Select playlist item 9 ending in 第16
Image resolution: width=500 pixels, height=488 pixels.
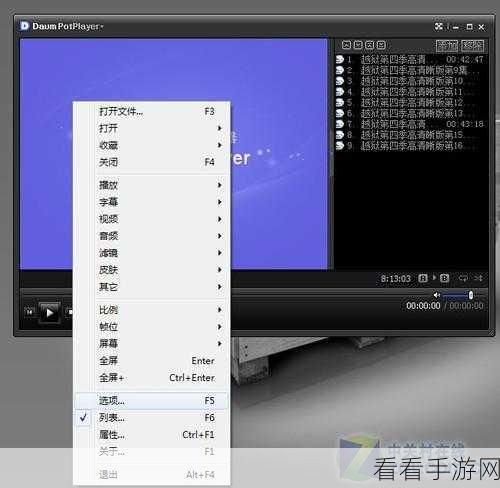click(410, 146)
